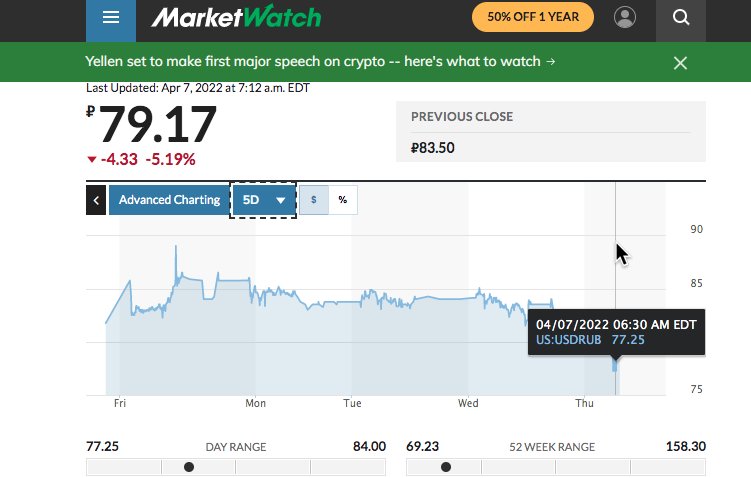Click the PREVIOUS CLOSE heading
The image size is (751, 478).
(462, 117)
